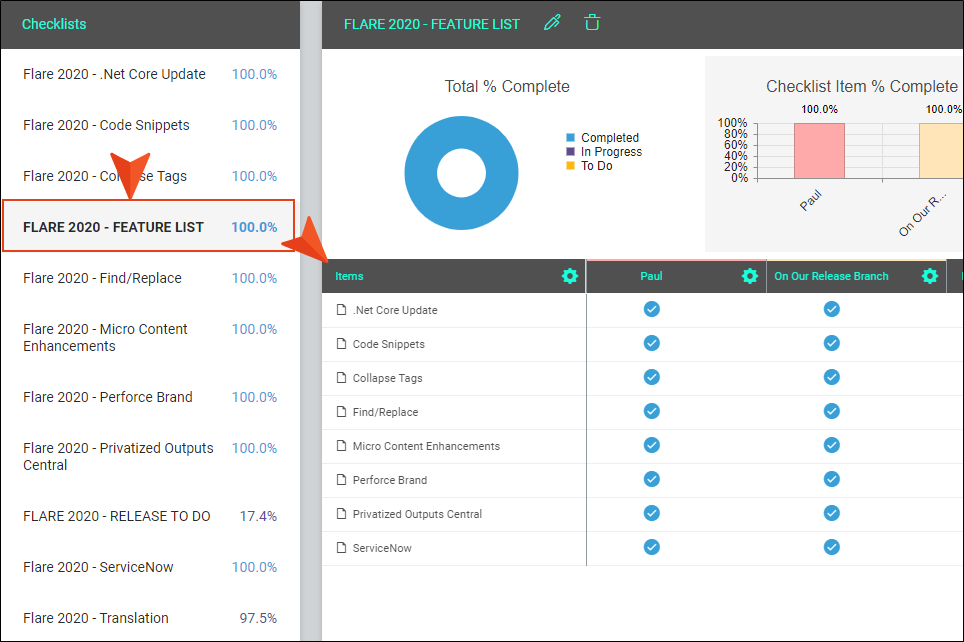This screenshot has width=964, height=642.
Task: Click the file icon beside Perforce Brand item
Action: (x=341, y=479)
